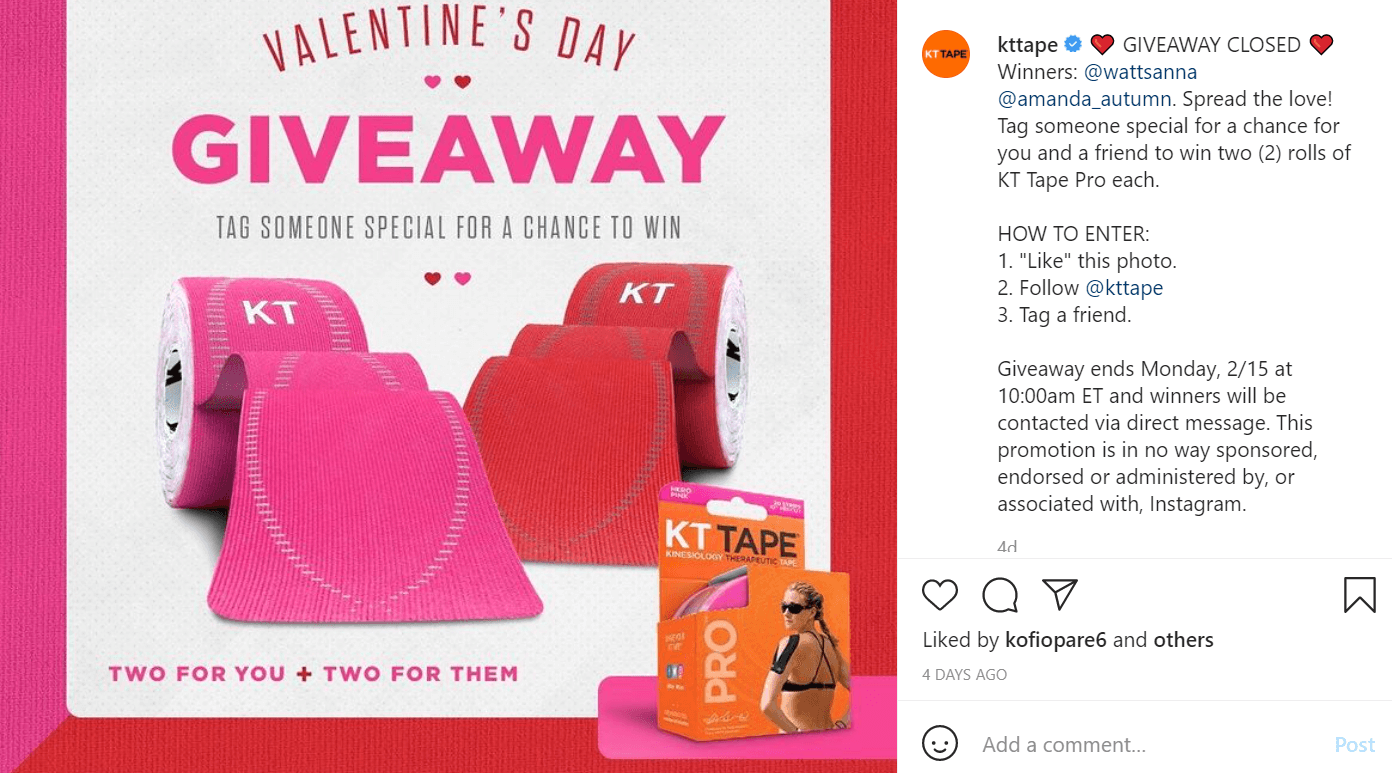Click the Post comment button
The height and width of the screenshot is (773, 1392).
(1355, 744)
